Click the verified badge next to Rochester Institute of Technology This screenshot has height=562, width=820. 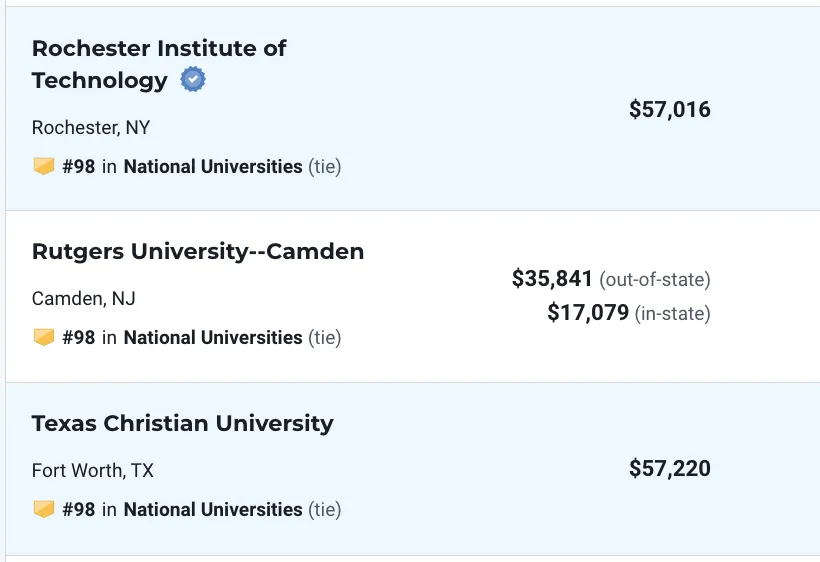(x=193, y=79)
